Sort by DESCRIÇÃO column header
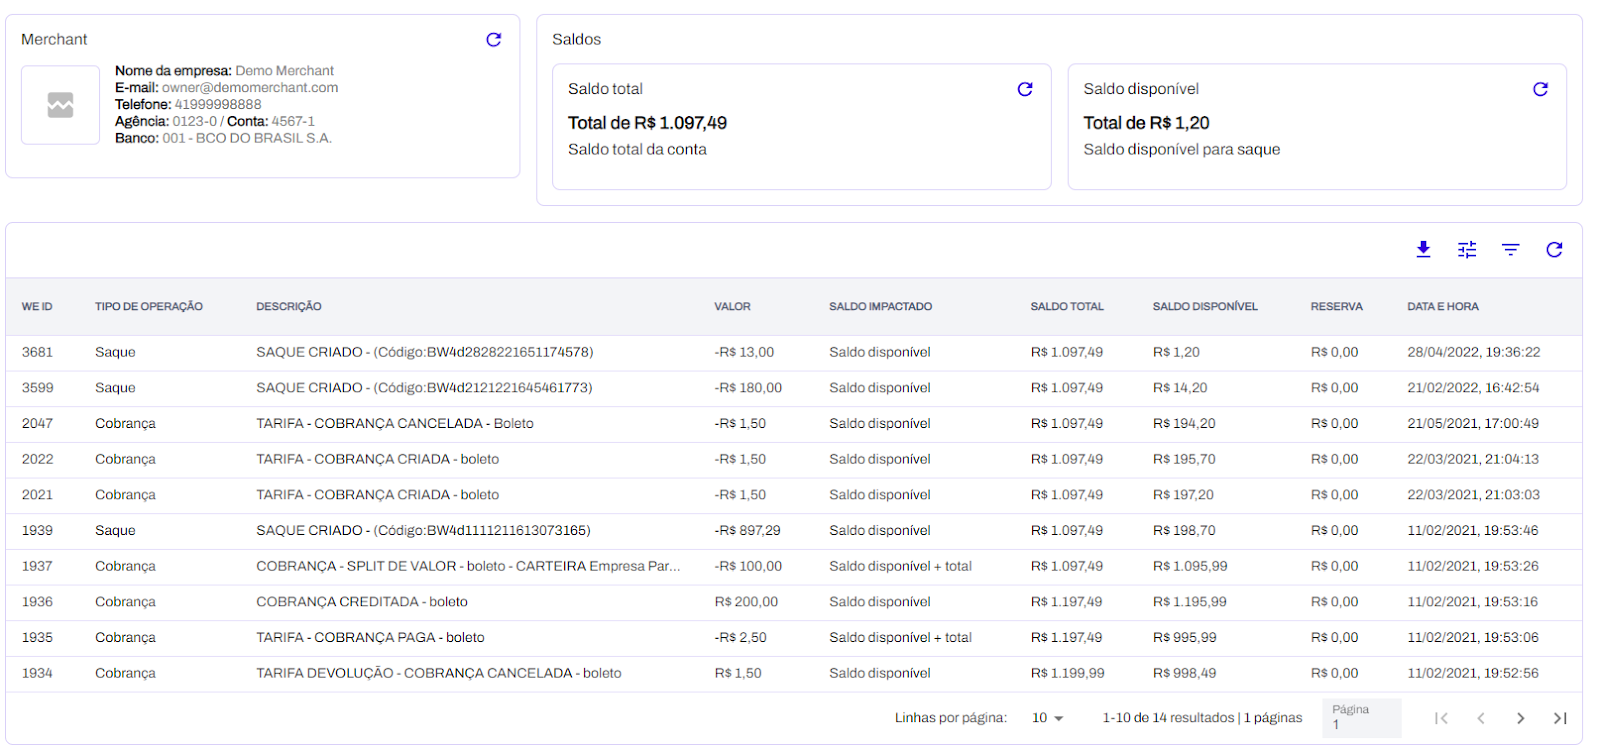Viewport: 1600px width, 750px height. [x=289, y=307]
